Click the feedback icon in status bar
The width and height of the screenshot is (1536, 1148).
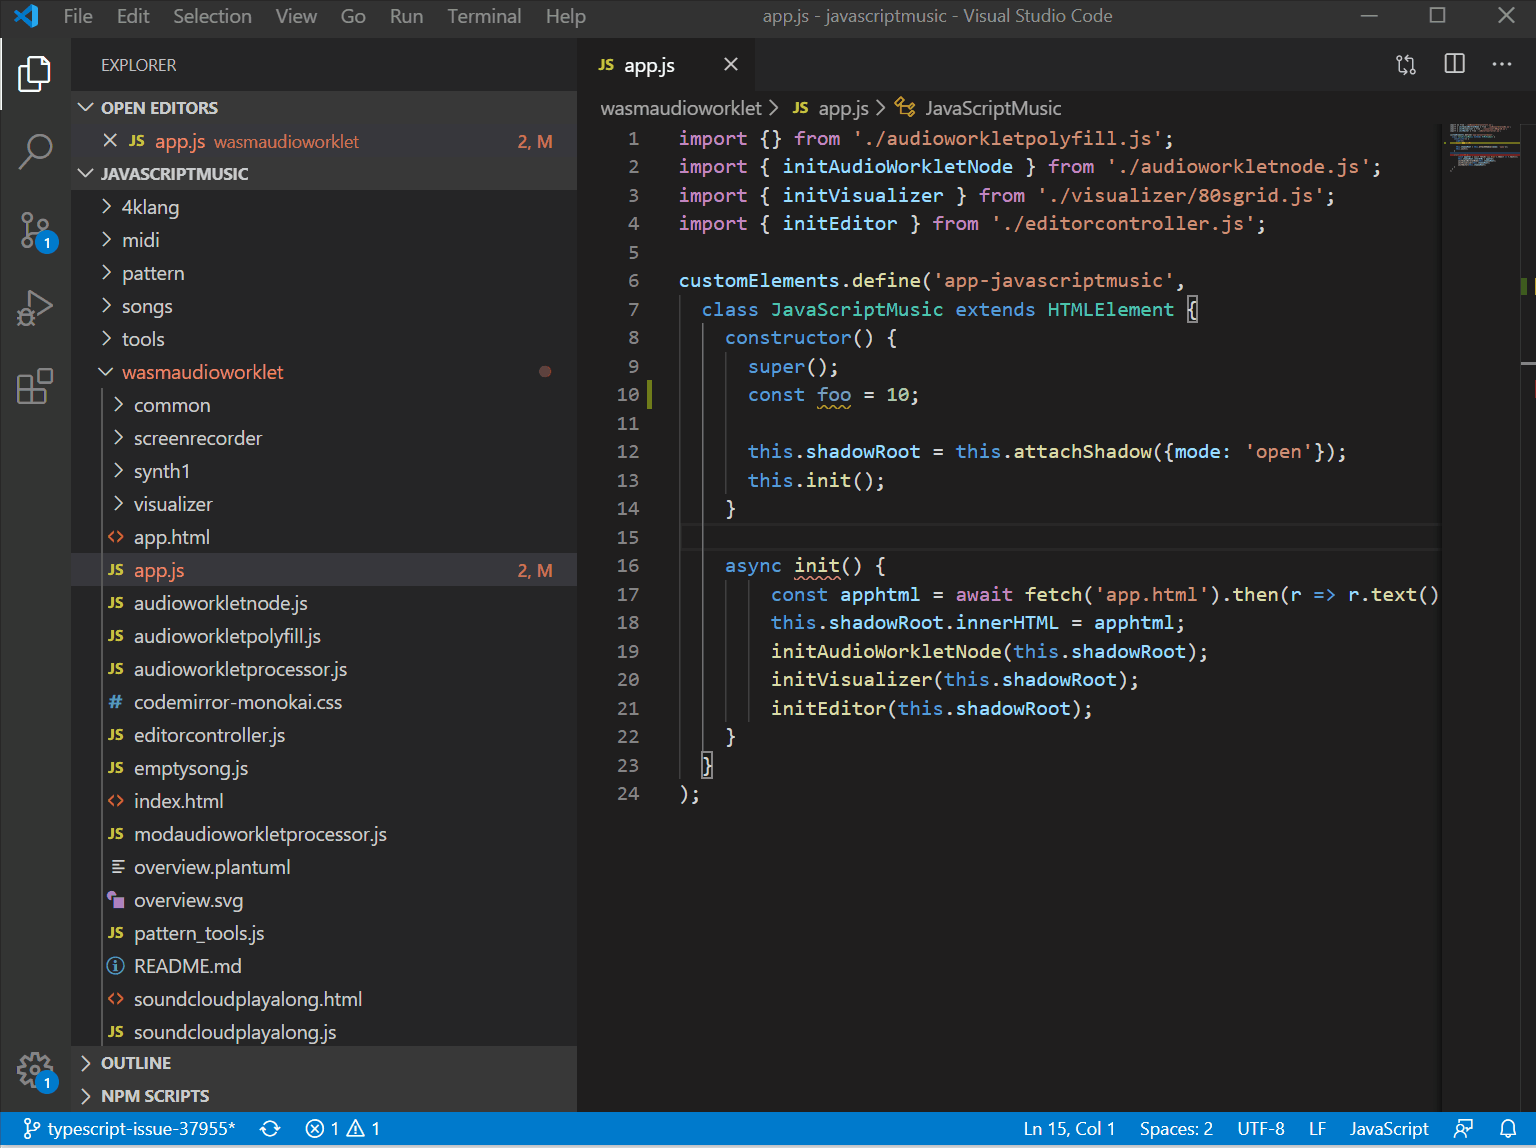click(x=1463, y=1129)
